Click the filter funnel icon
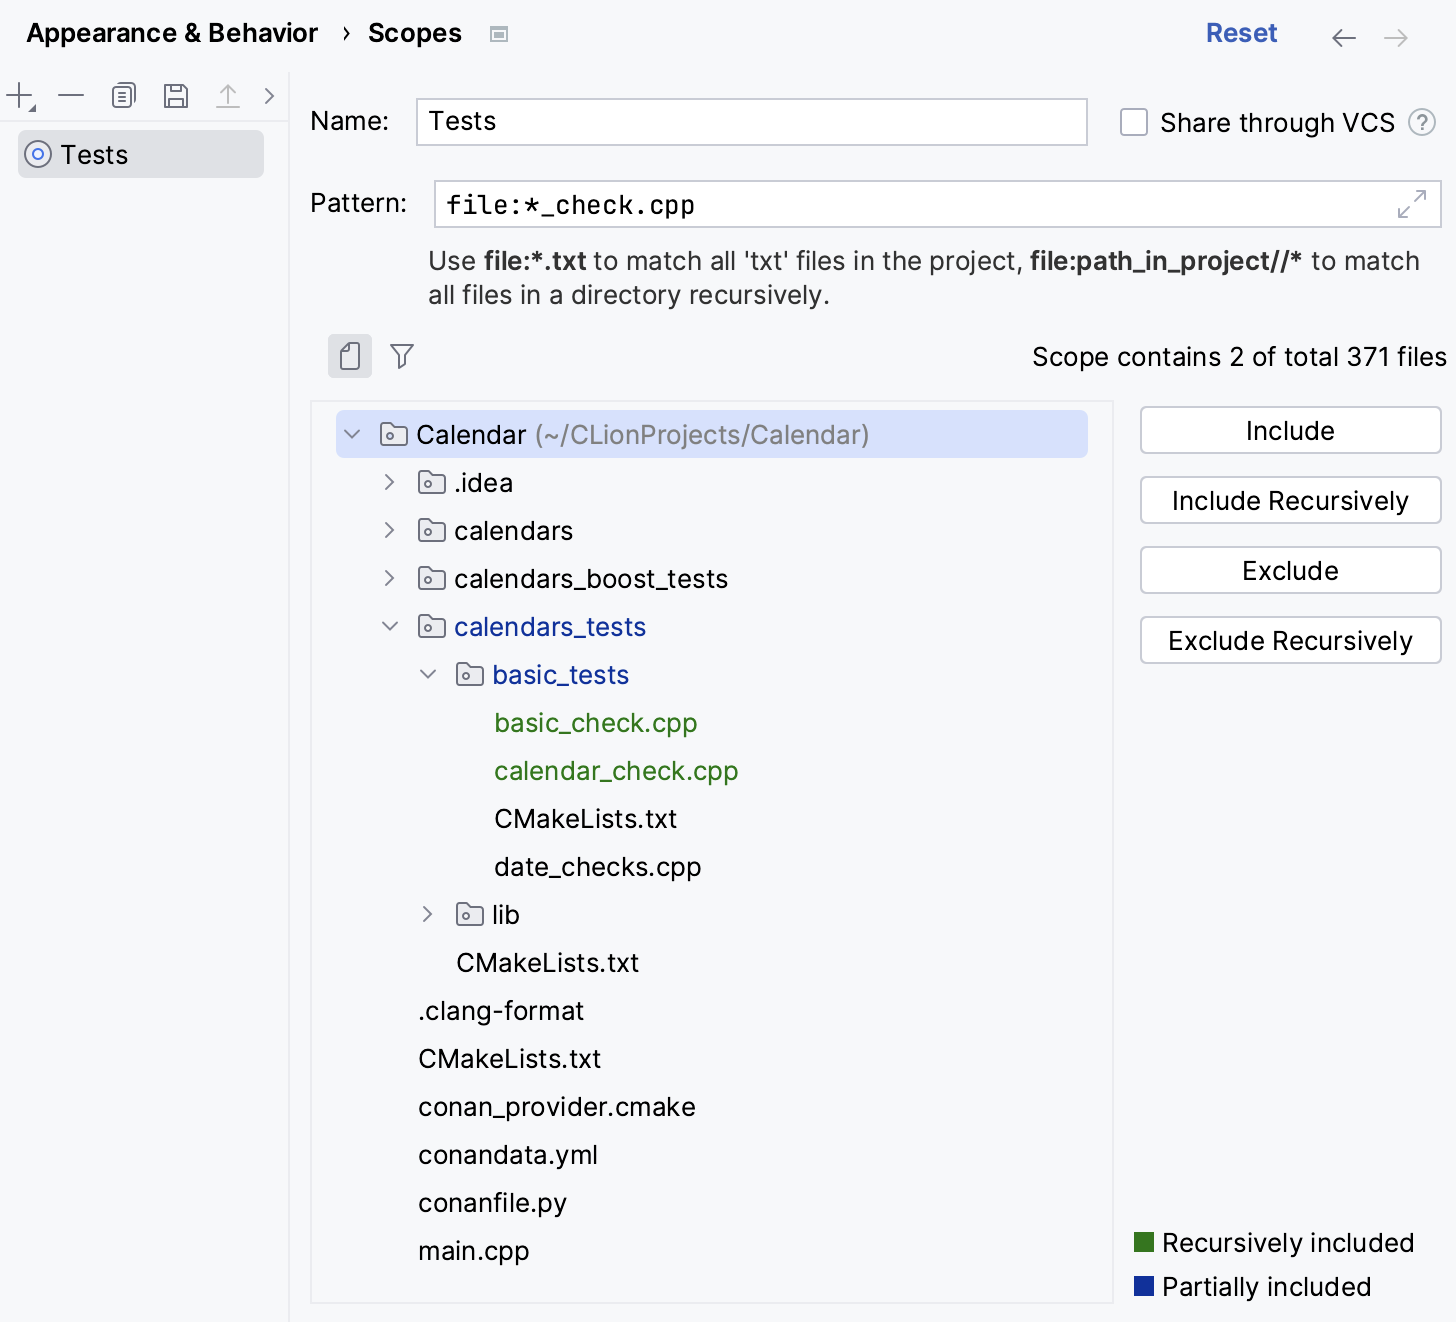Image resolution: width=1456 pixels, height=1322 pixels. 402,356
